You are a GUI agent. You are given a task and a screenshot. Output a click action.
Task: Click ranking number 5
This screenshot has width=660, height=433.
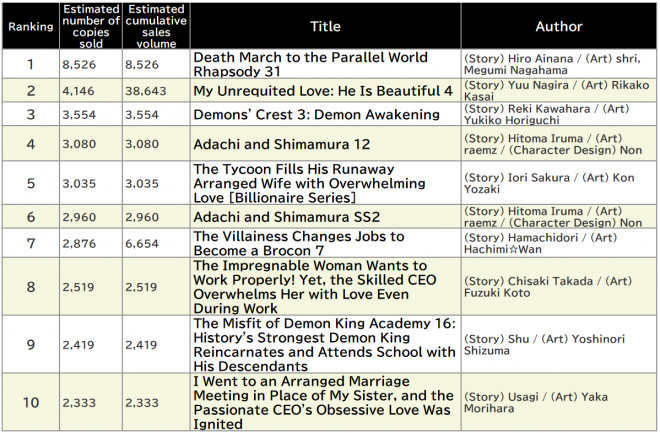pyautogui.click(x=31, y=183)
